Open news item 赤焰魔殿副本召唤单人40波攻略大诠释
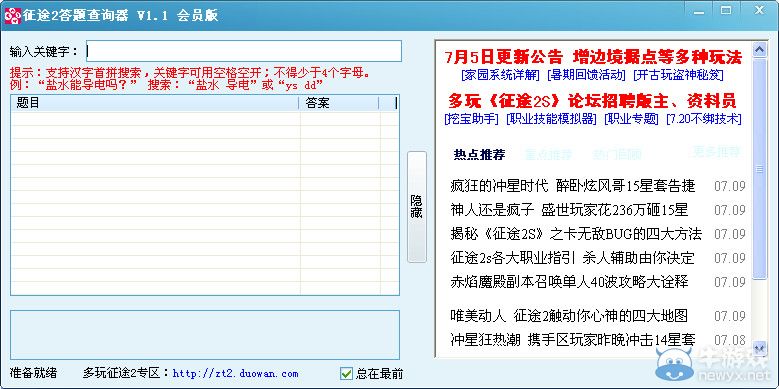Screen dimensions: 779x389 point(569,282)
